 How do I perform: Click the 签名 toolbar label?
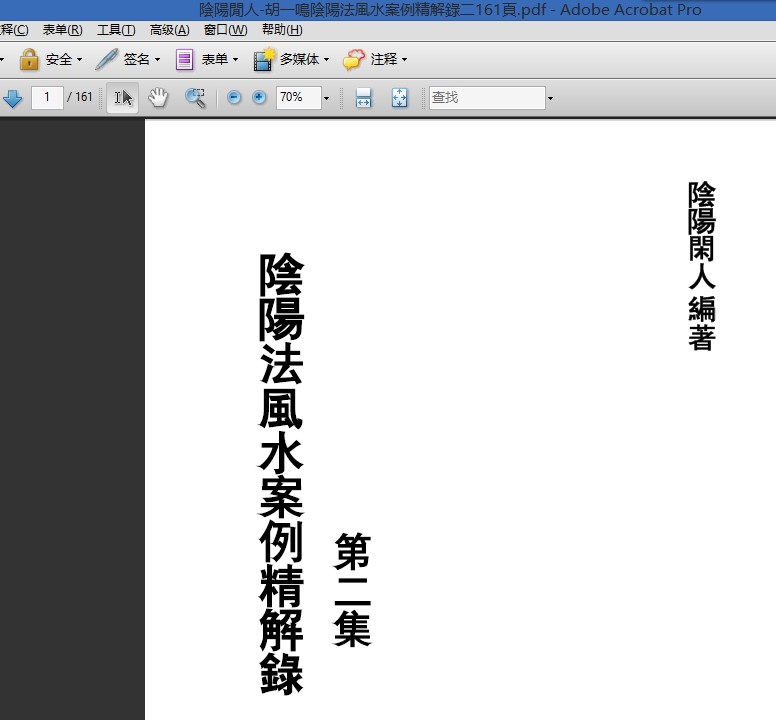pyautogui.click(x=137, y=59)
